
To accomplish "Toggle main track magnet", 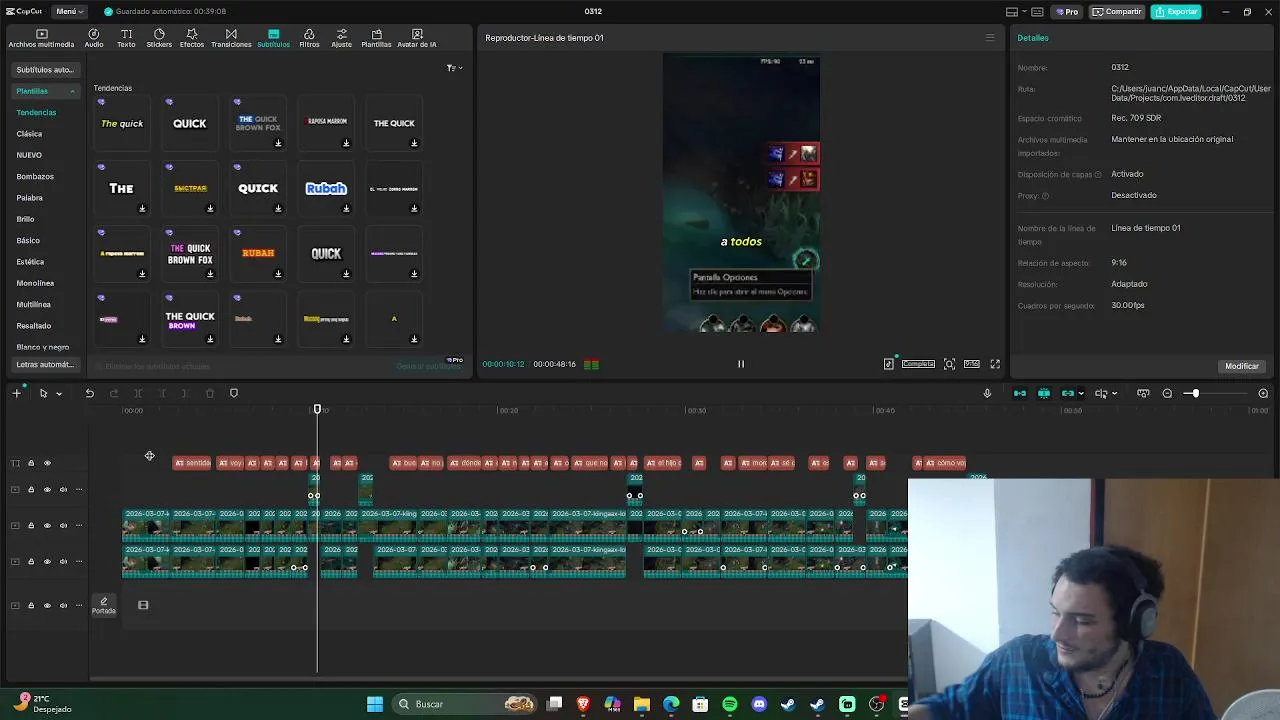I will (x=1020, y=393).
